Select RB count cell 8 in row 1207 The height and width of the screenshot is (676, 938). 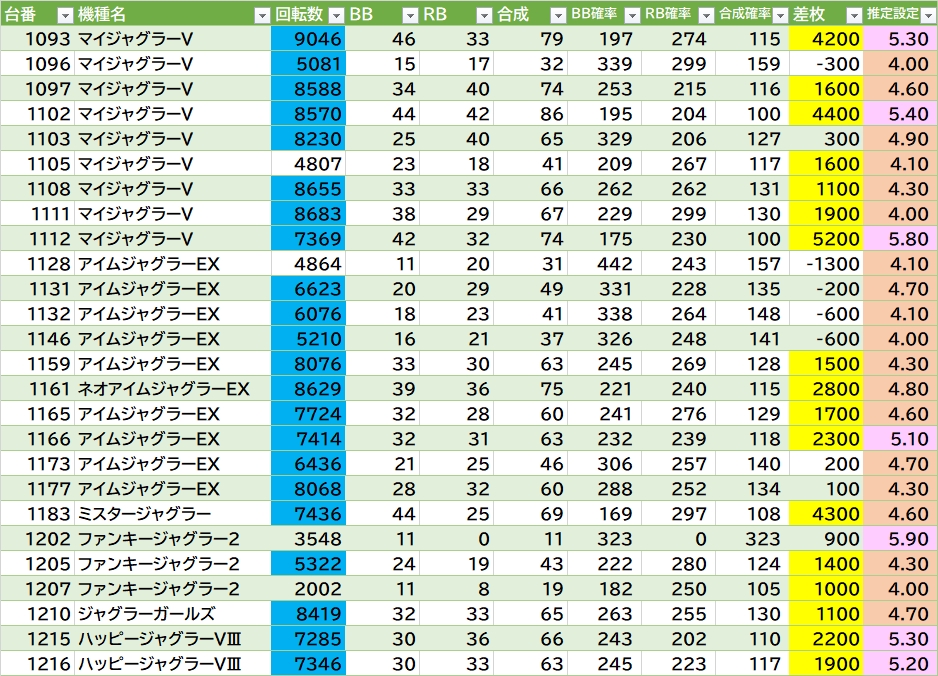[456, 589]
